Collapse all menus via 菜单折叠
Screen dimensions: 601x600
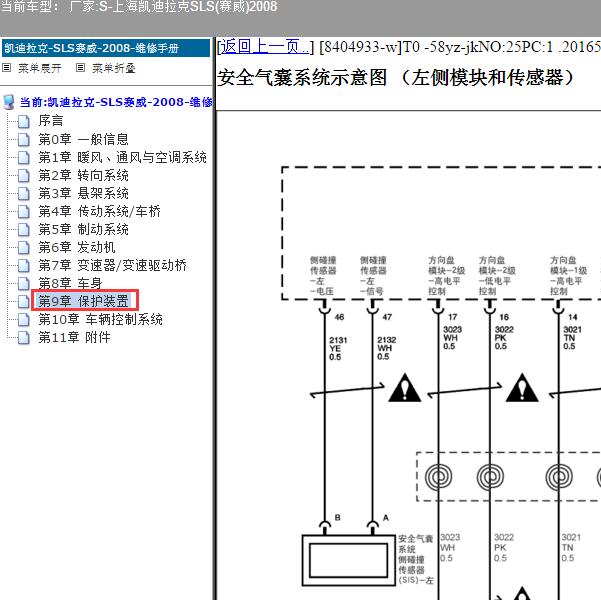(114, 68)
